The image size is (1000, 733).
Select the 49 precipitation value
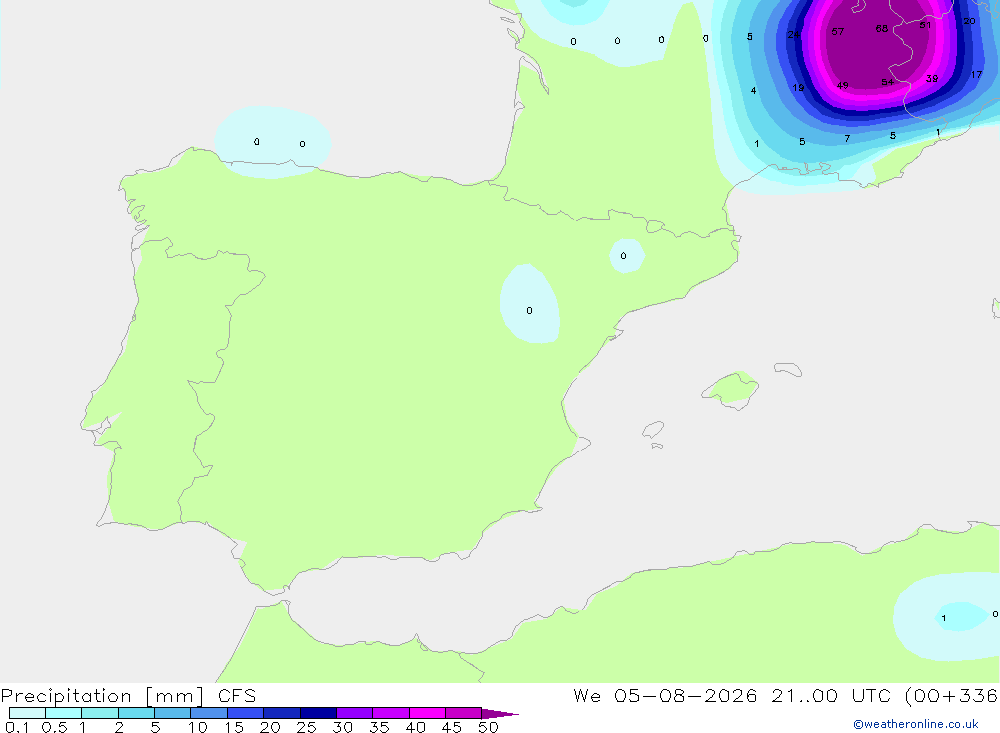pyautogui.click(x=842, y=85)
